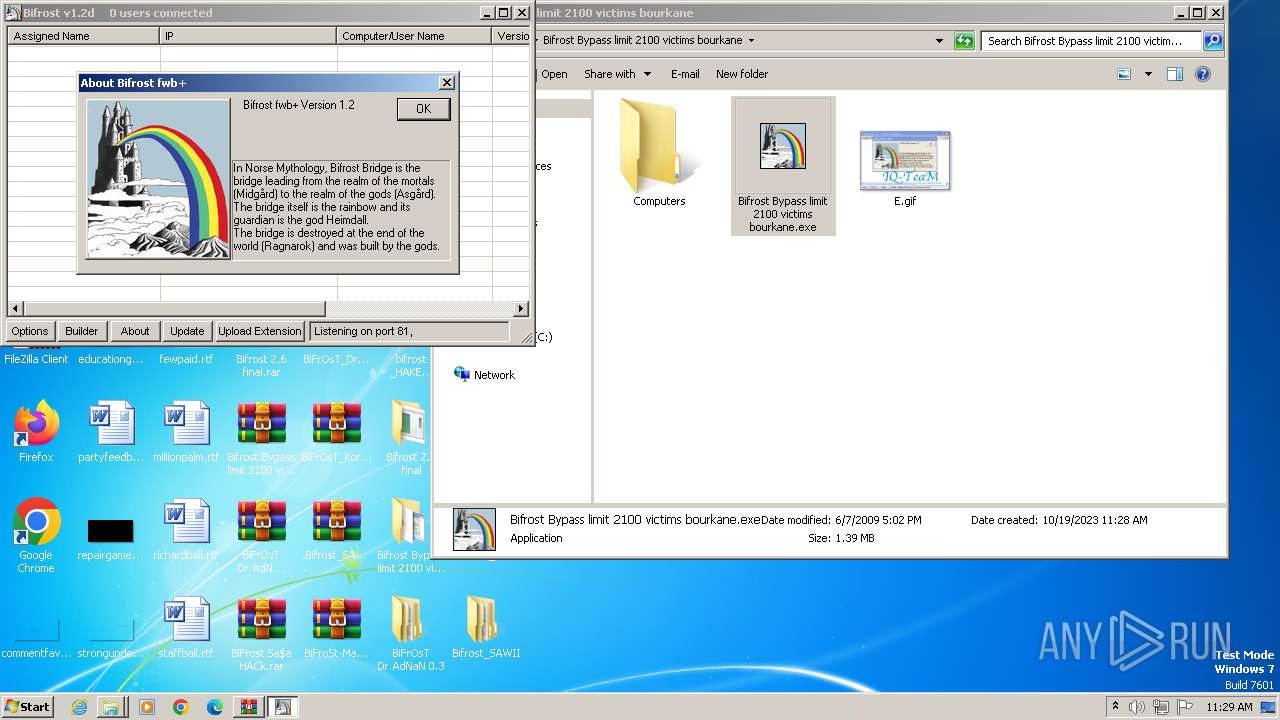
Task: Click the Change your view icon
Action: click(1124, 74)
